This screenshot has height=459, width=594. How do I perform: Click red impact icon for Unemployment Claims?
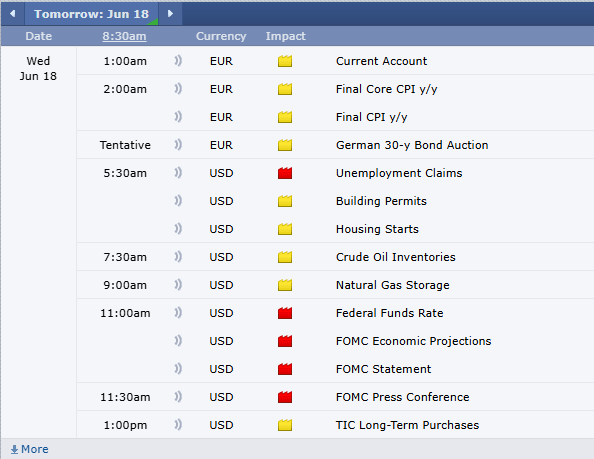(285, 173)
